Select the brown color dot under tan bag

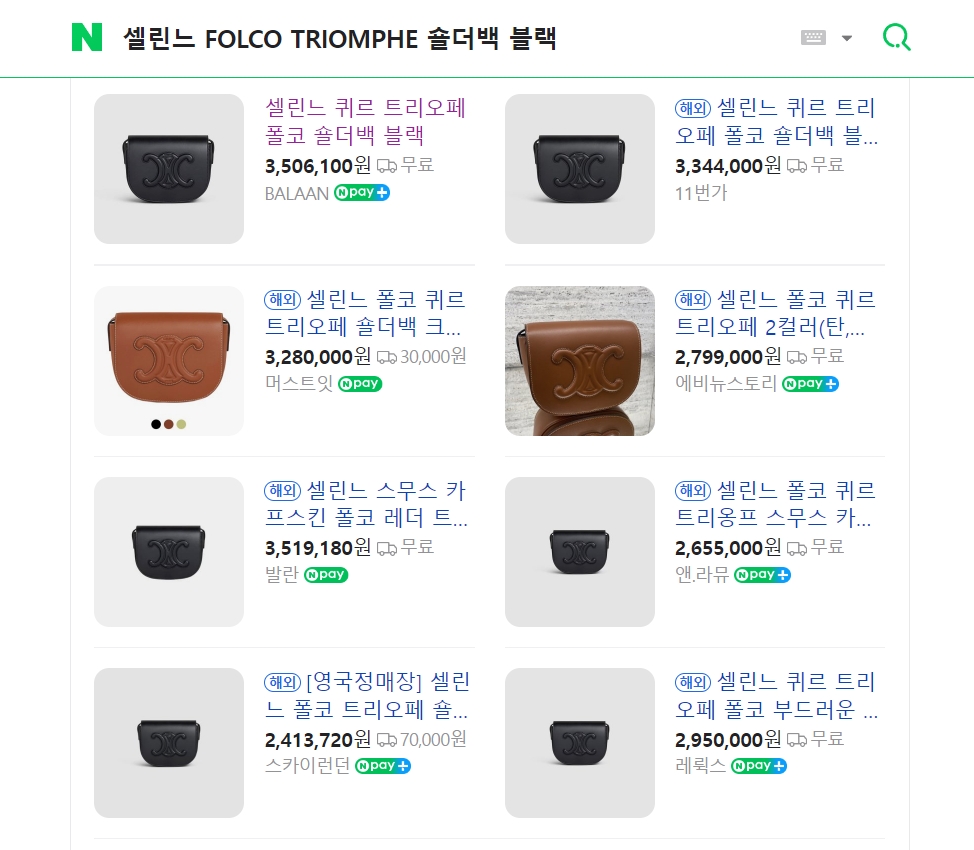tap(169, 424)
